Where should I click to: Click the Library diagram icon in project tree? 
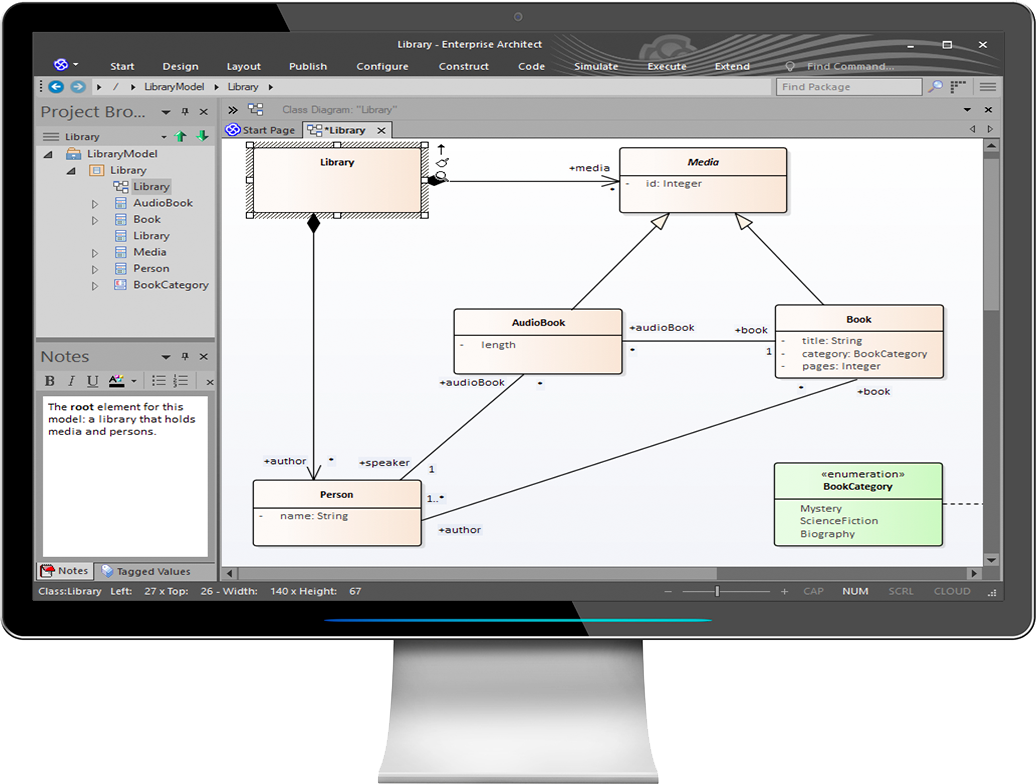tap(120, 187)
